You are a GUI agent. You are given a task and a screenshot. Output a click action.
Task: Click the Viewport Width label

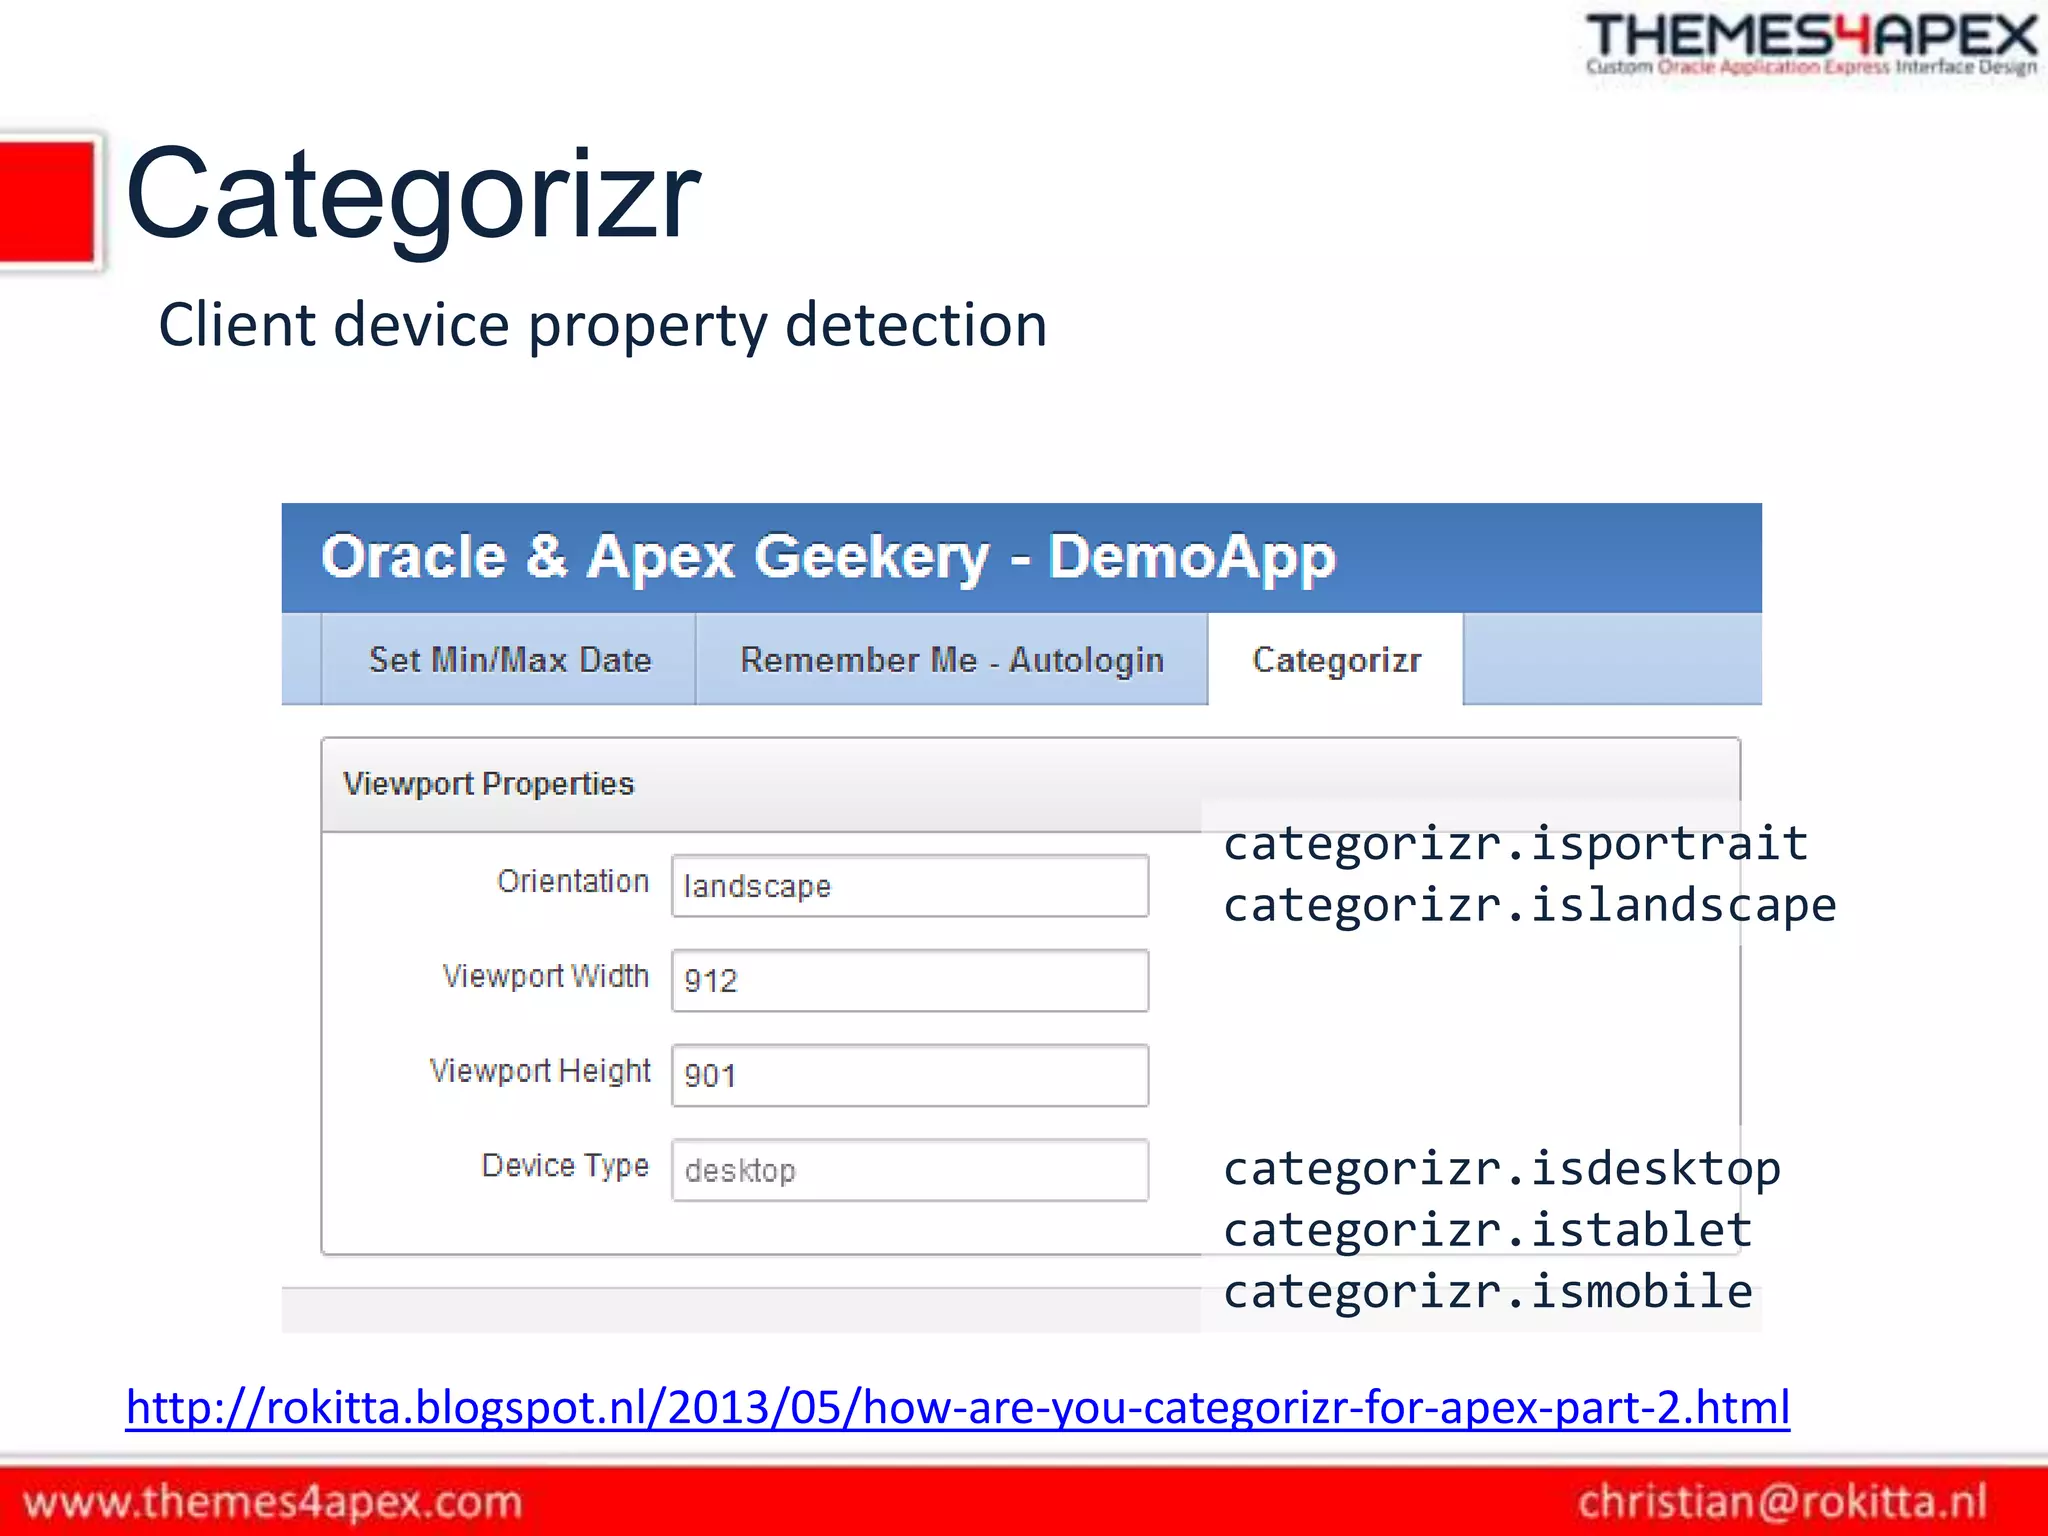tap(546, 976)
